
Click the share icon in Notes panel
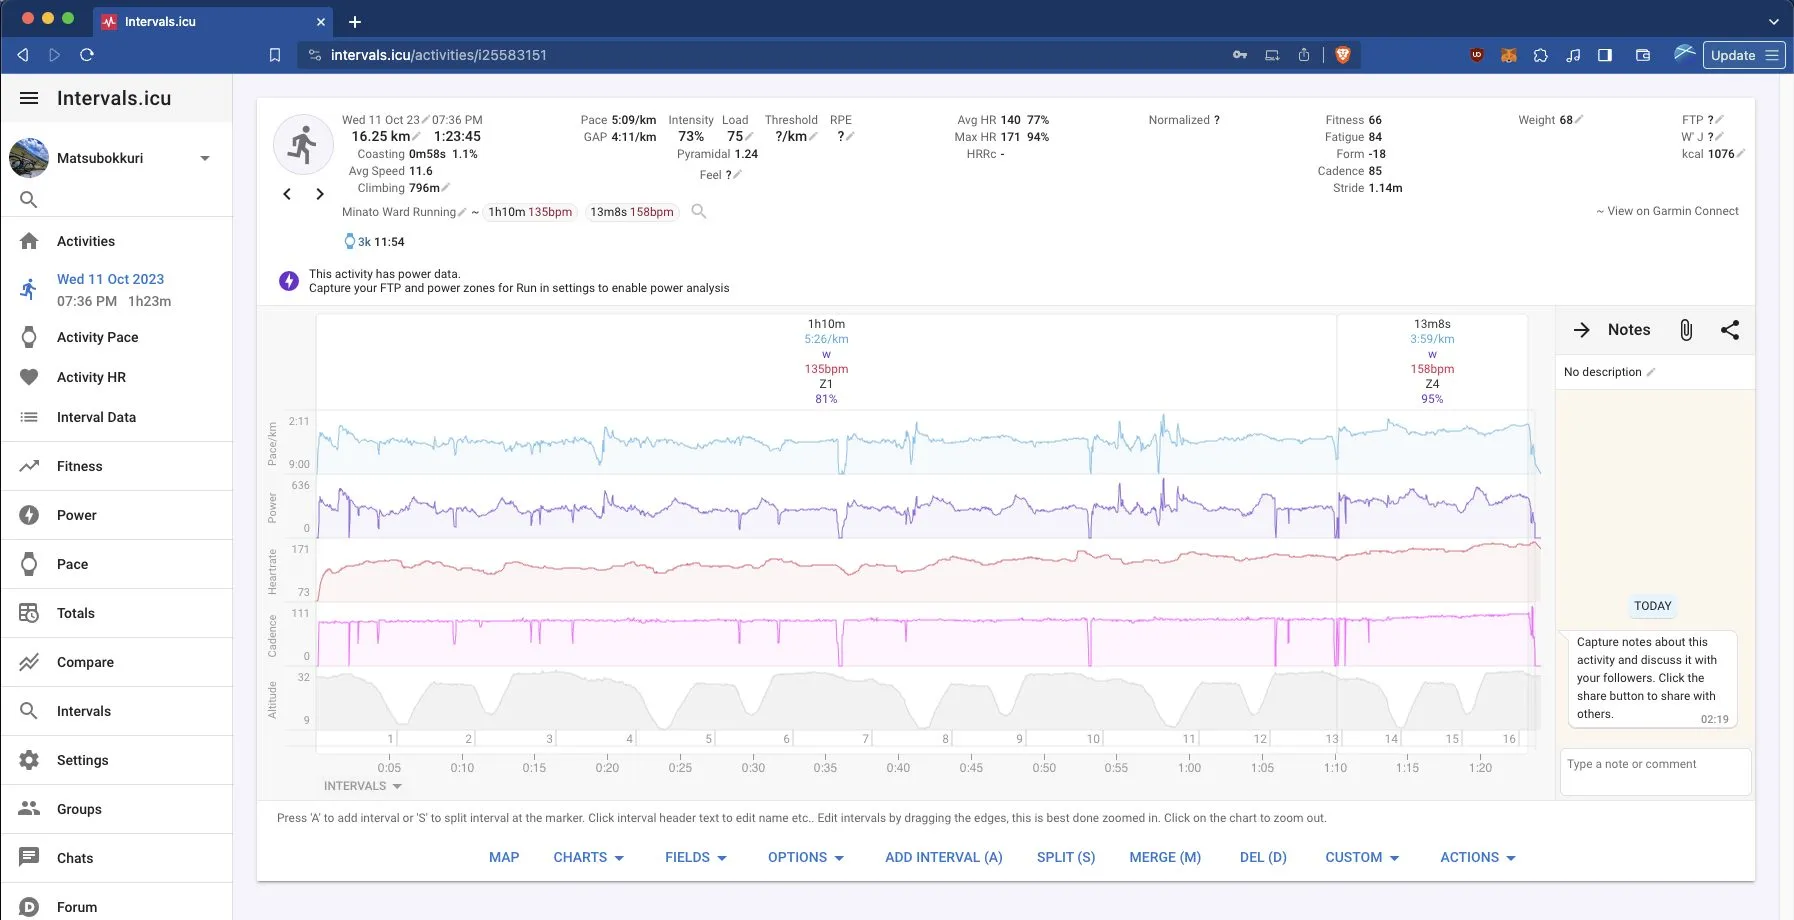click(x=1730, y=330)
